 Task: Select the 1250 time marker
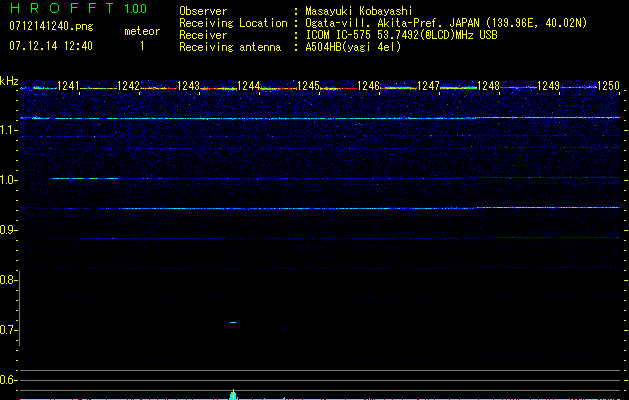click(x=609, y=87)
